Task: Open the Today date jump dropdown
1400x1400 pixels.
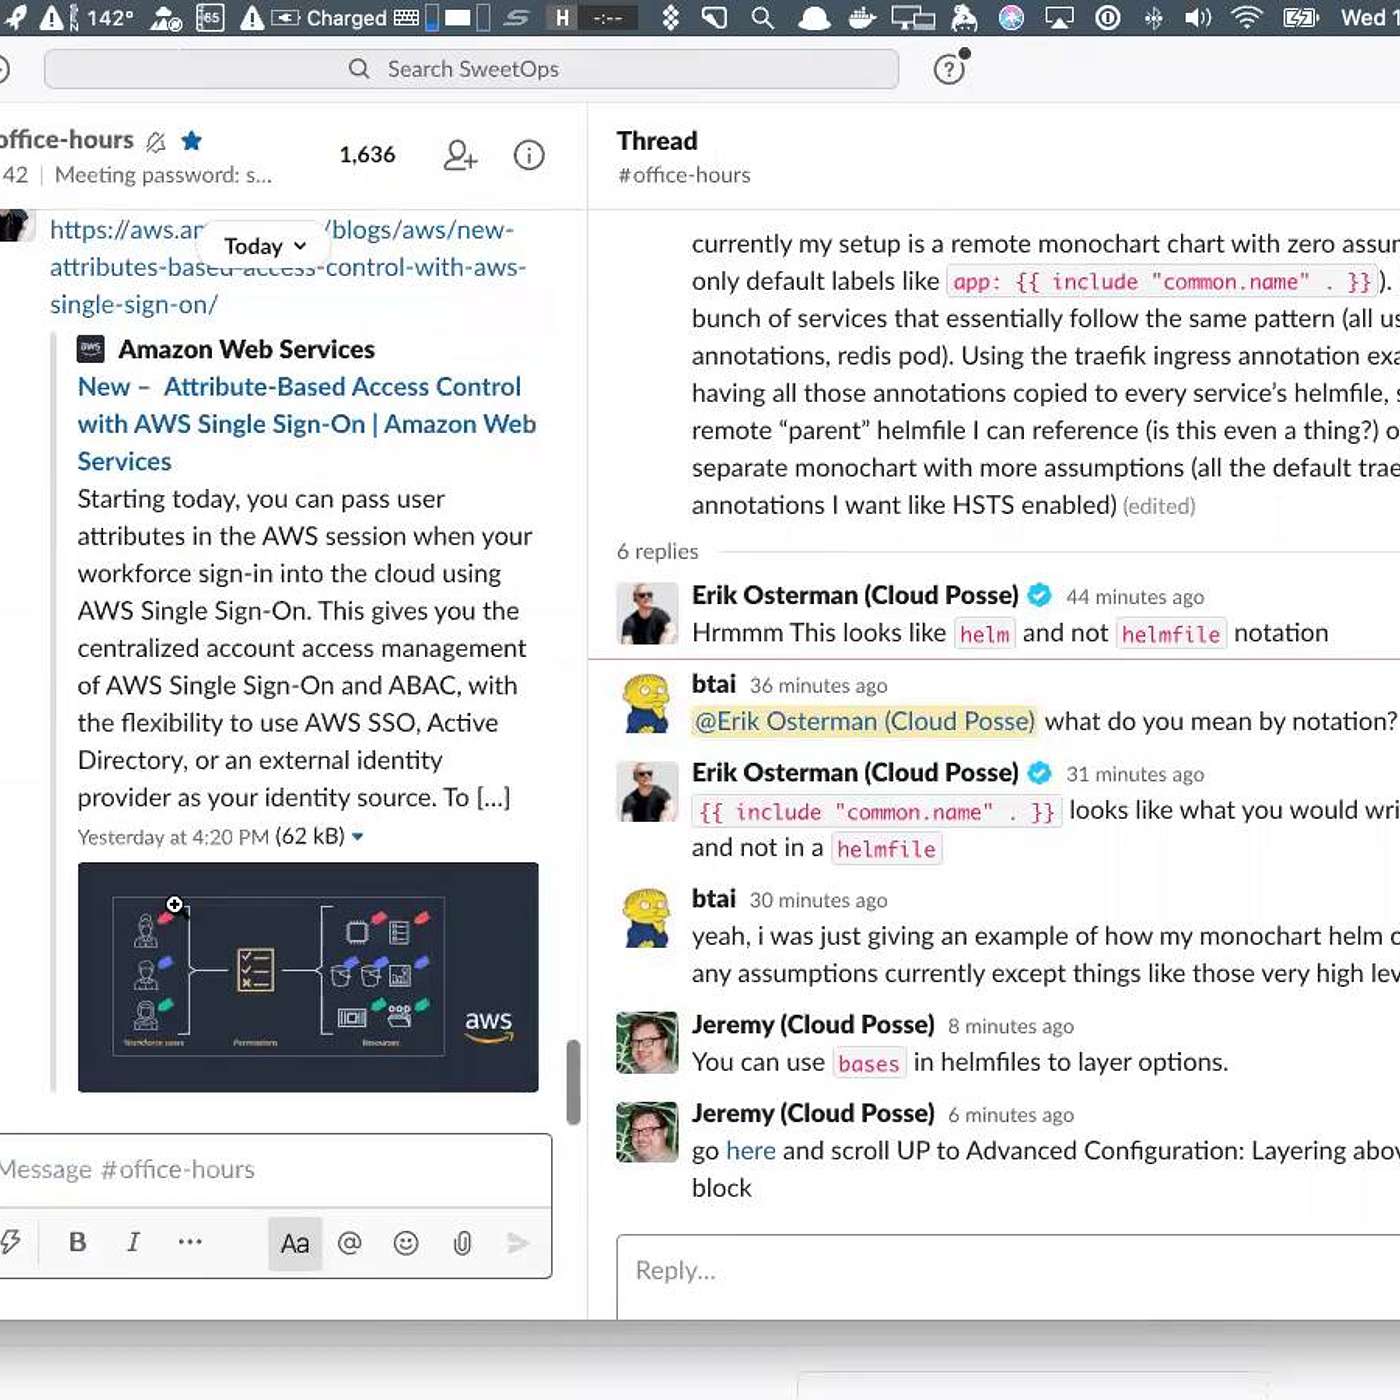Action: 265,246
